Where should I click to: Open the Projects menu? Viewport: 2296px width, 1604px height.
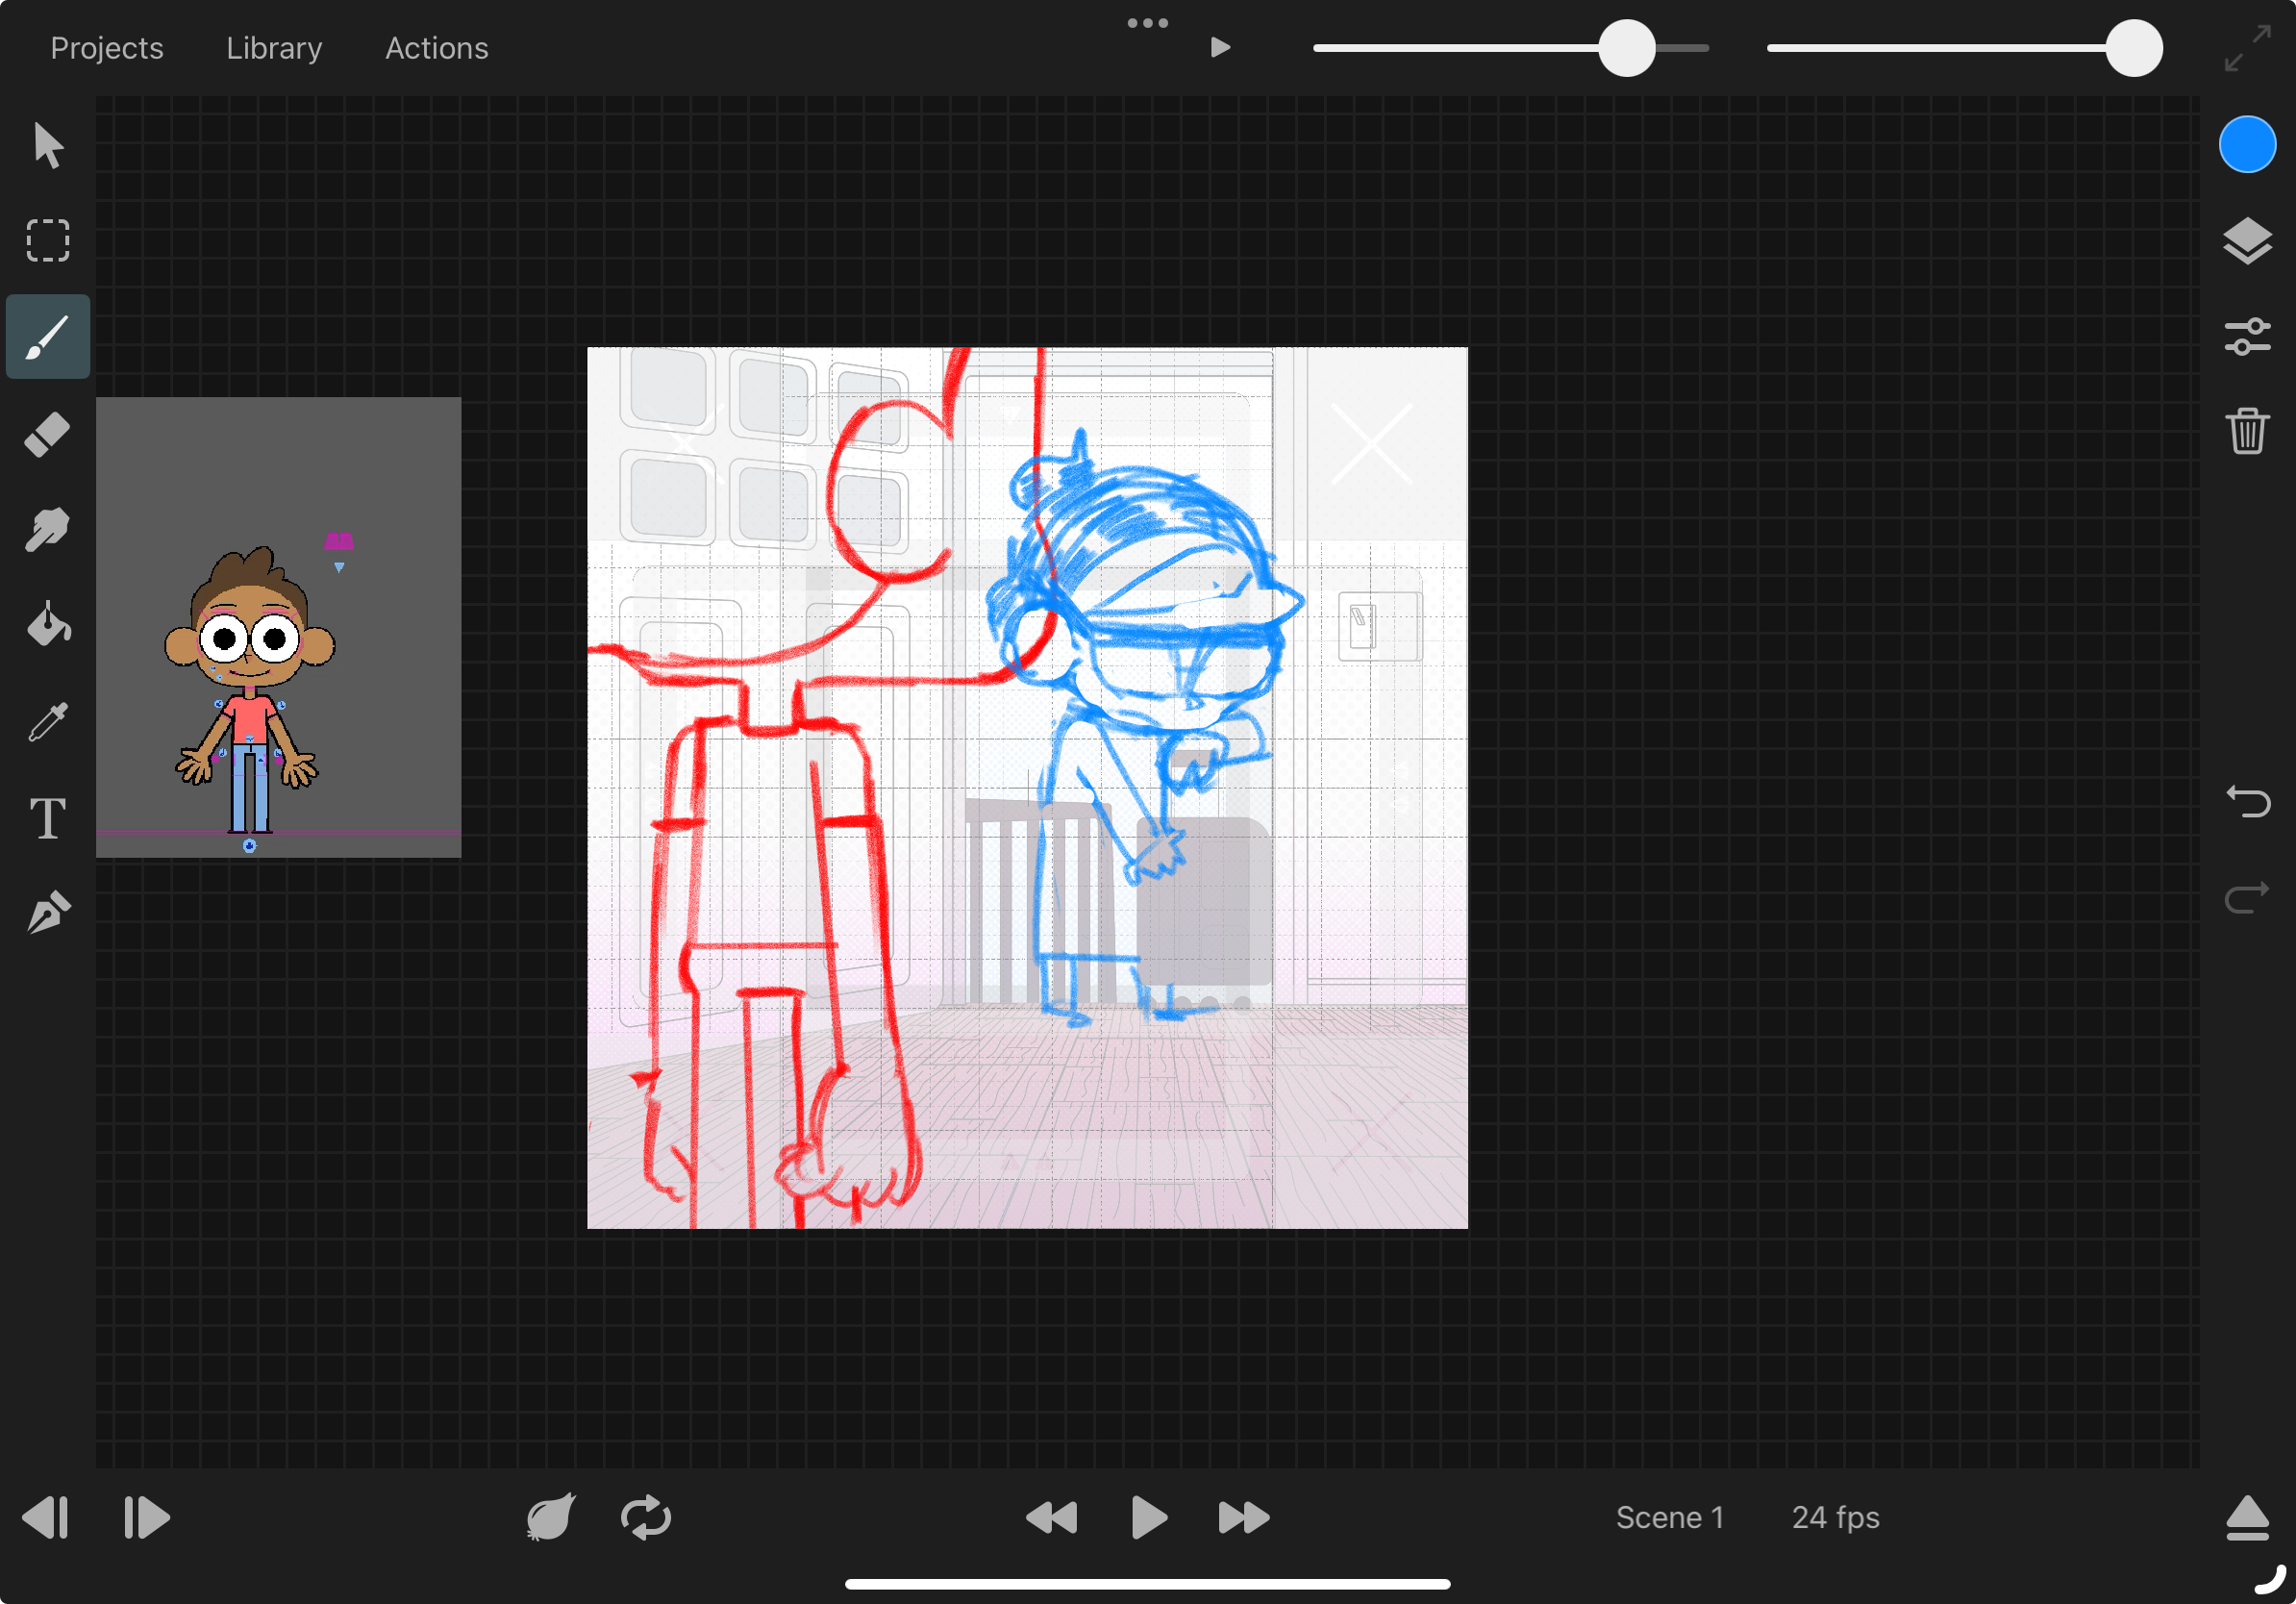click(106, 48)
